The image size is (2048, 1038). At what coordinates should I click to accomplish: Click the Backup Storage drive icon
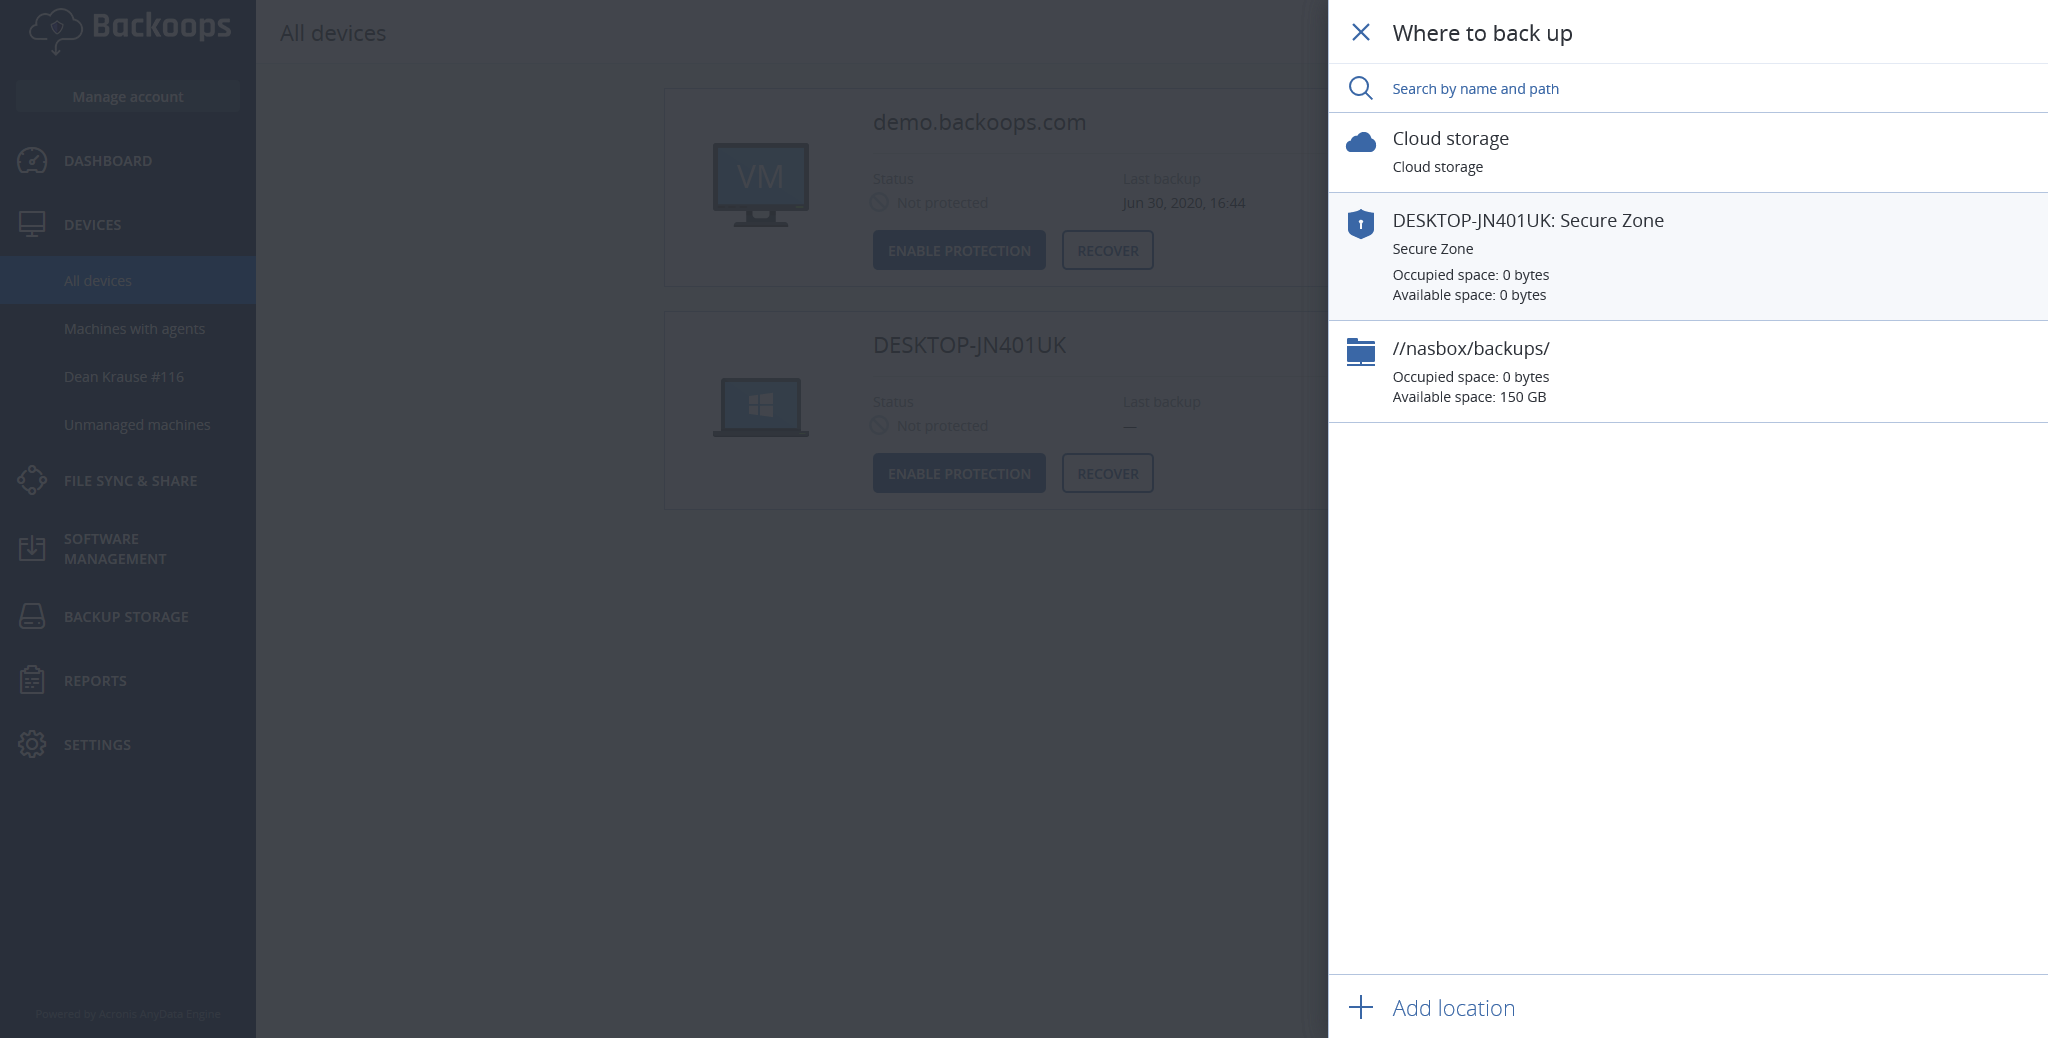click(x=32, y=616)
